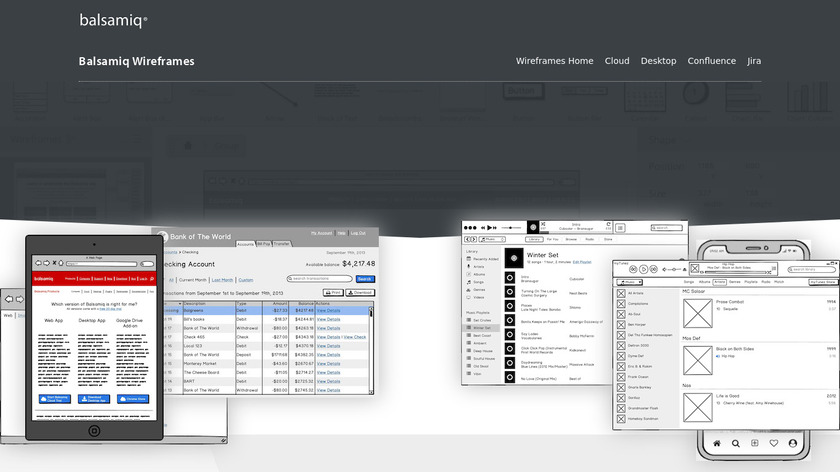
Task: Click the forward arrow in the tablet browser mockup
Action: tap(47, 263)
